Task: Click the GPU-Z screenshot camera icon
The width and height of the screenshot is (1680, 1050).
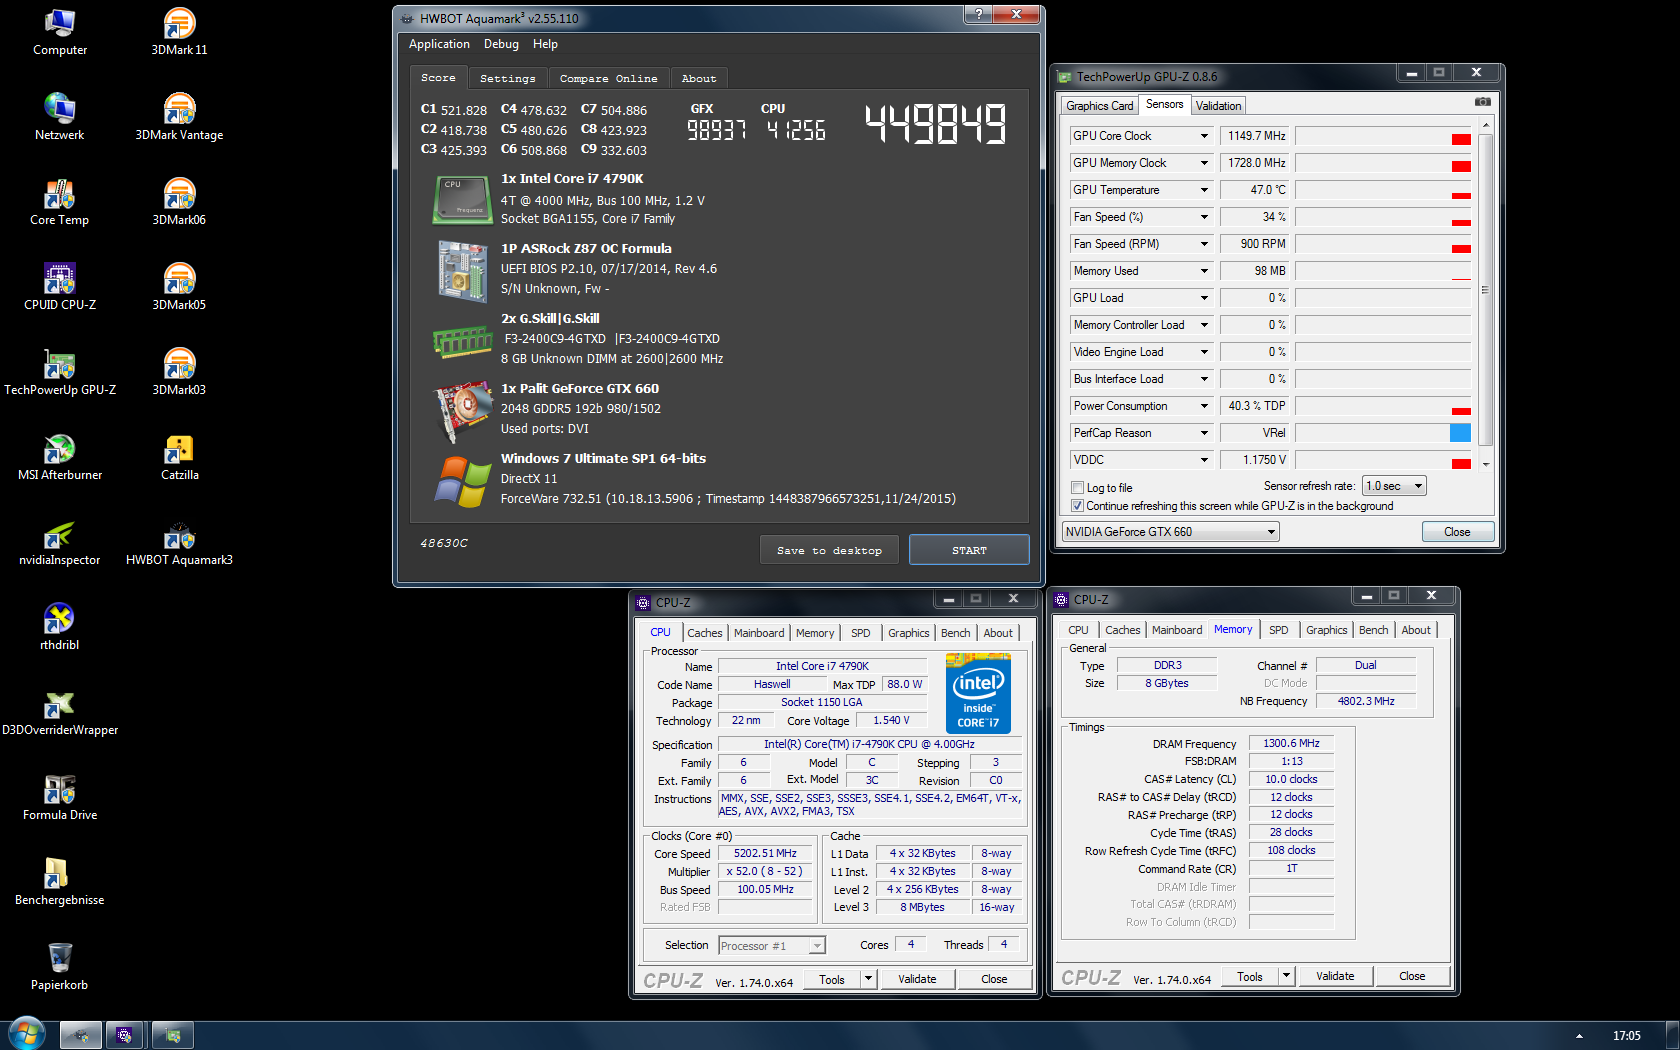Action: click(x=1482, y=102)
